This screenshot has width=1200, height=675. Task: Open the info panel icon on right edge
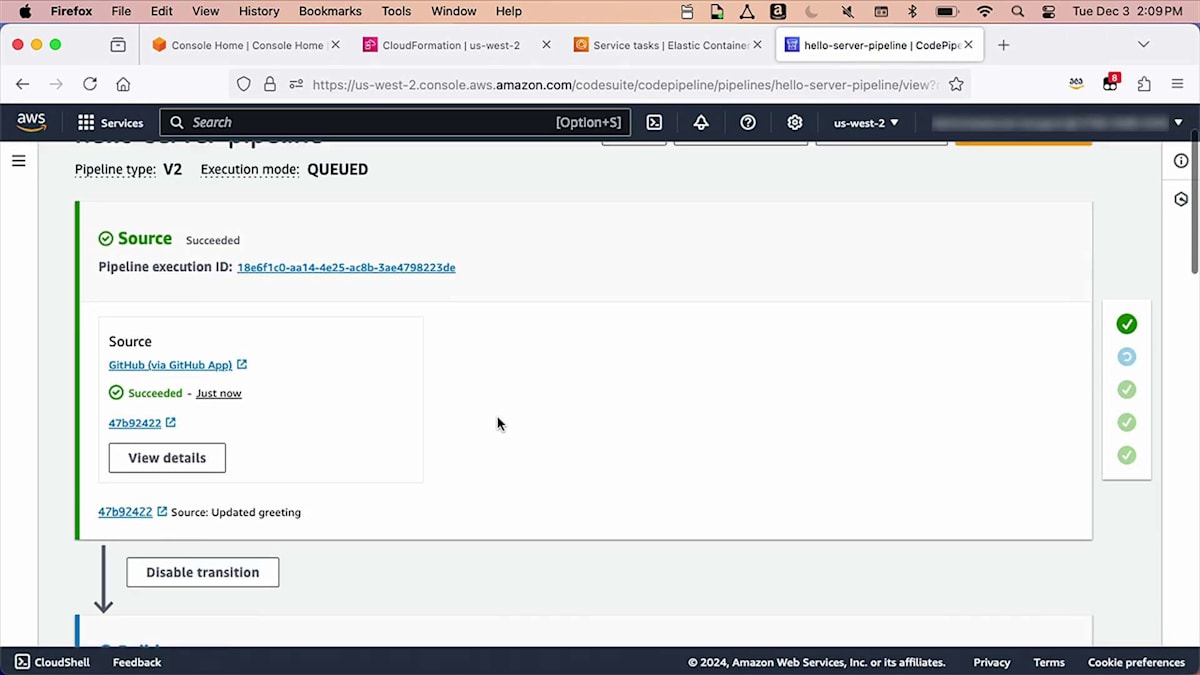click(x=1181, y=161)
